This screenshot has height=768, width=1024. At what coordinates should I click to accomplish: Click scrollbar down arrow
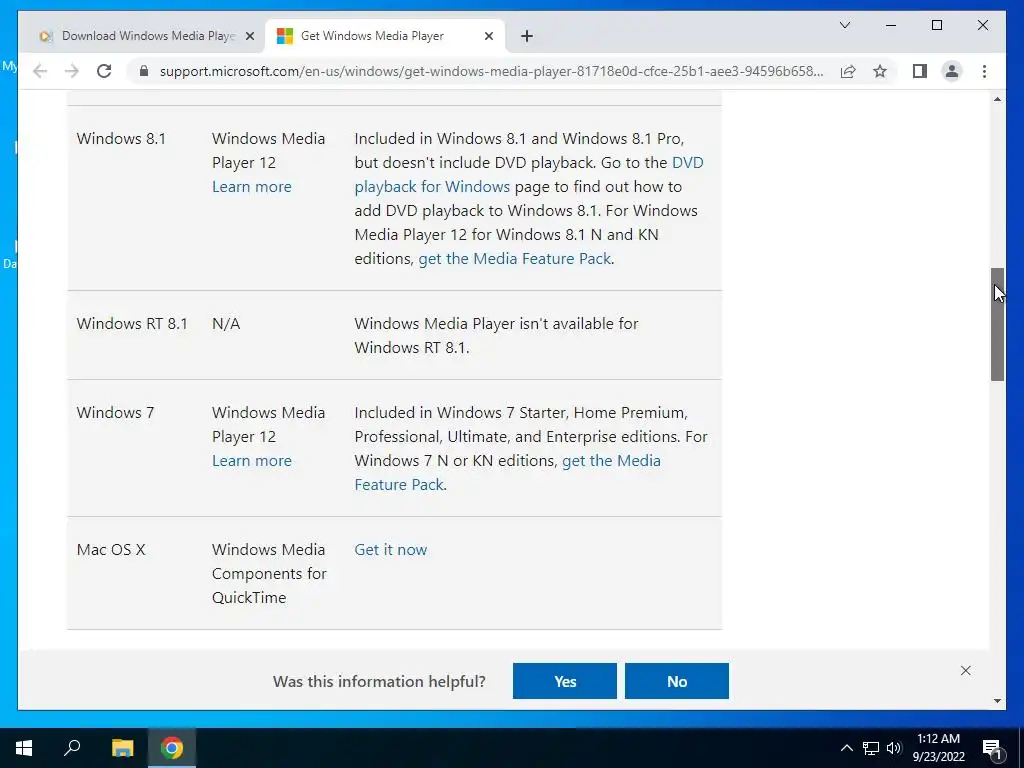tap(997, 701)
